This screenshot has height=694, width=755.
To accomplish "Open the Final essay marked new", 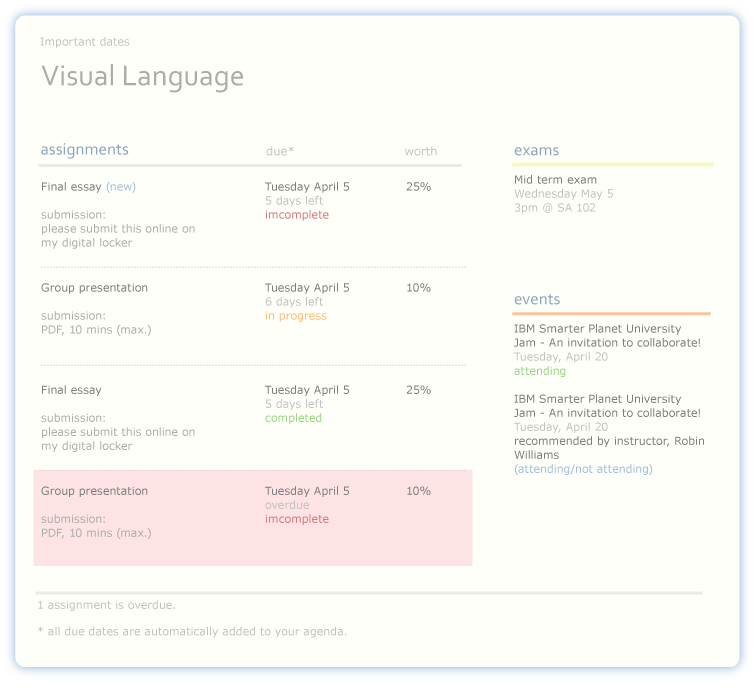I will click(71, 187).
